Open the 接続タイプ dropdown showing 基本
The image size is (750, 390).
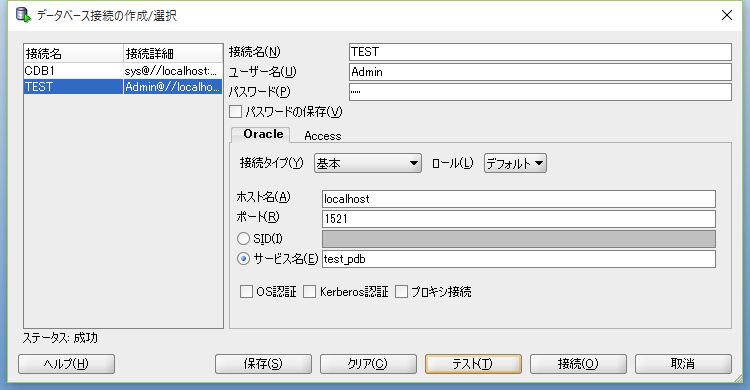tap(367, 163)
